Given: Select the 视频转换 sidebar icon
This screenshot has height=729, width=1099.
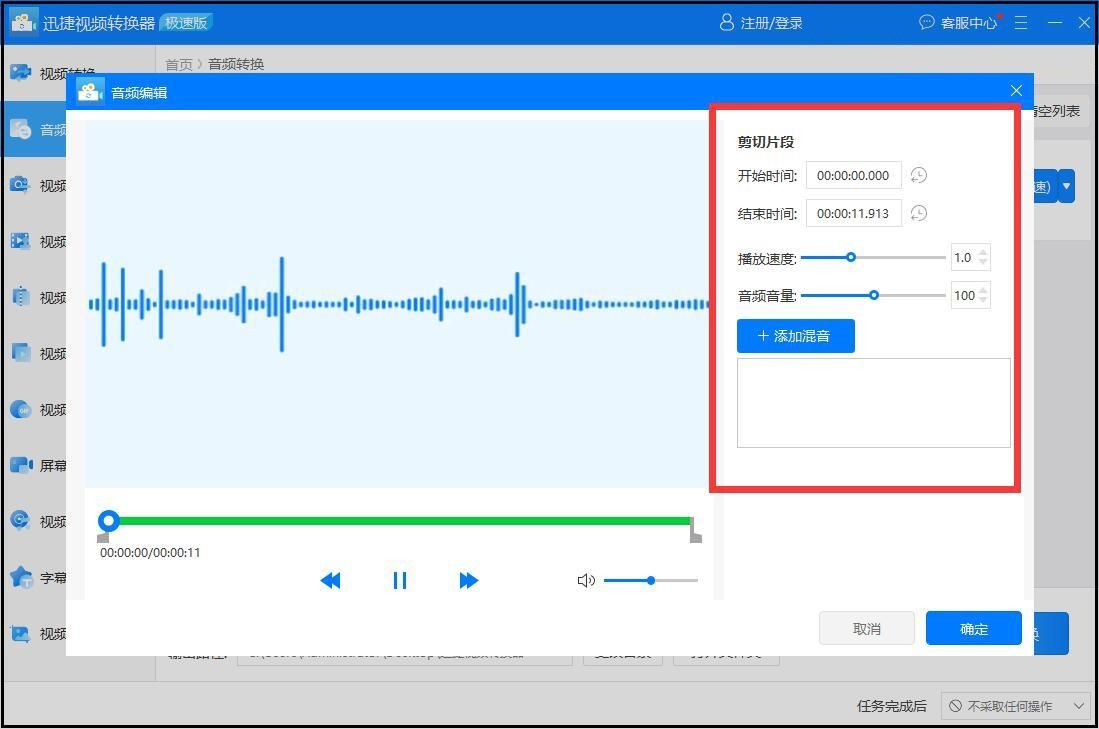Looking at the screenshot, I should [22, 72].
